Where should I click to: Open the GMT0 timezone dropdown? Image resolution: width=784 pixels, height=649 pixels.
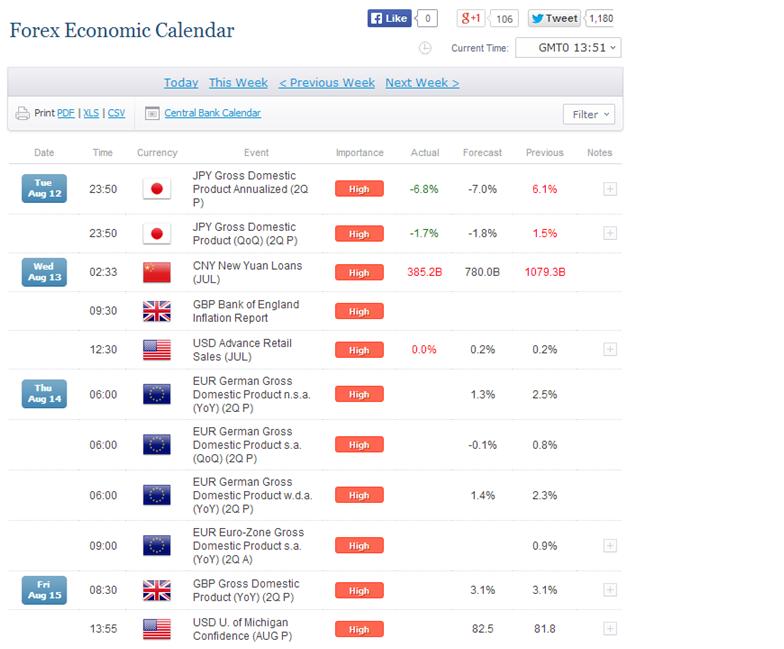tap(567, 48)
